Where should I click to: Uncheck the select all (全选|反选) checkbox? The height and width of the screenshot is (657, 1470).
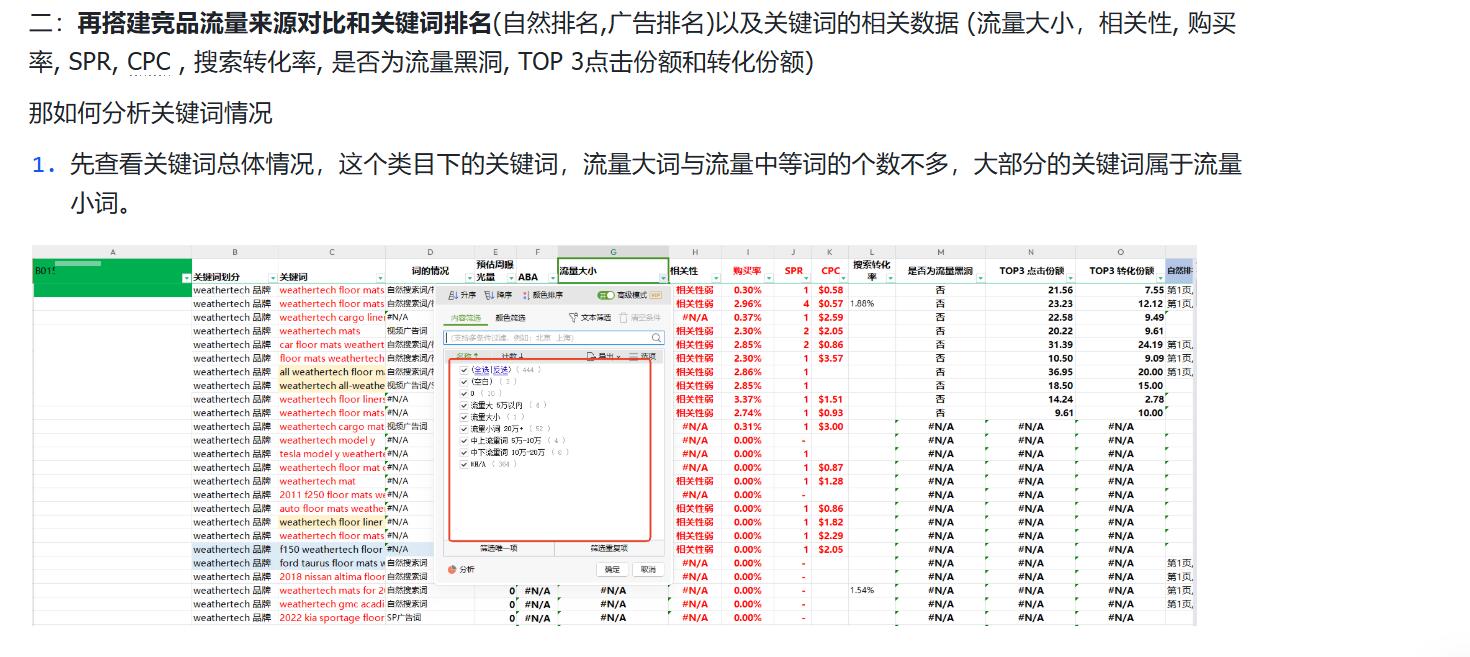(464, 370)
